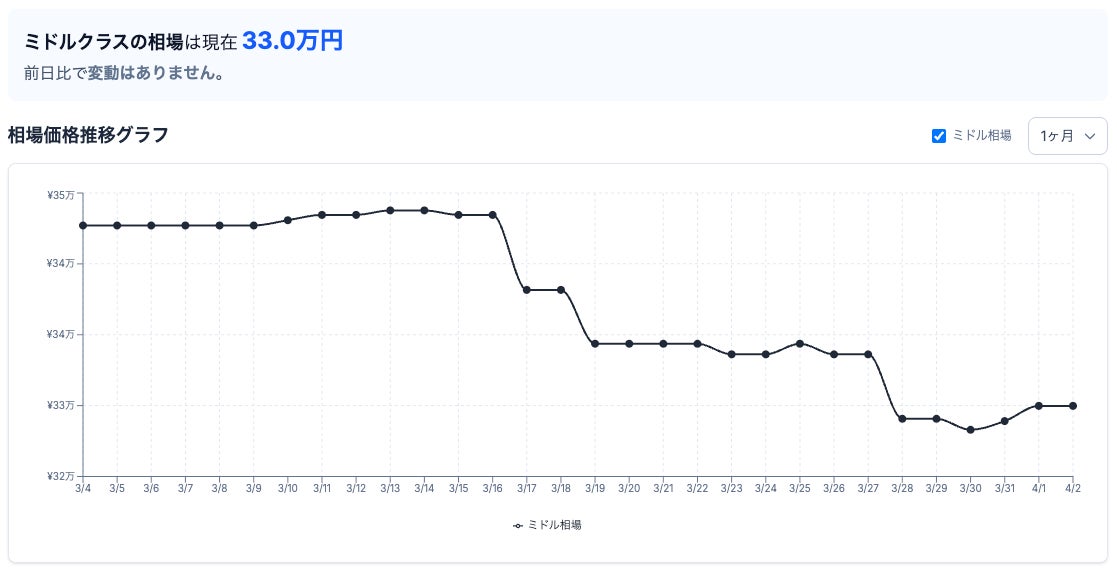Click the 相場価格推移グラフ heading

tap(88, 135)
